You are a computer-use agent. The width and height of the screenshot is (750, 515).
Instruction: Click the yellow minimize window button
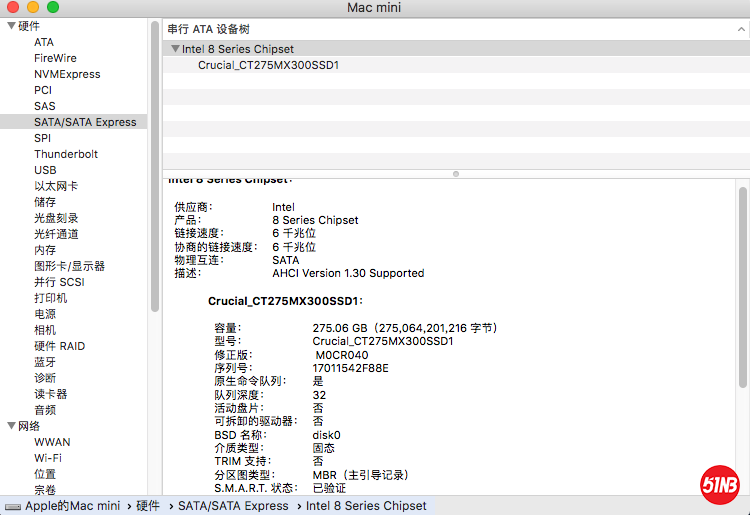click(x=32, y=8)
